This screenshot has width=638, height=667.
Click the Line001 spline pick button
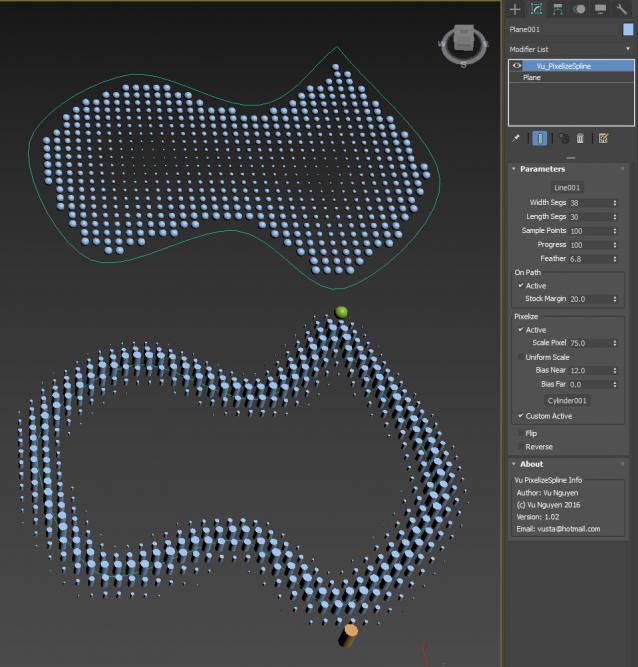coord(567,187)
